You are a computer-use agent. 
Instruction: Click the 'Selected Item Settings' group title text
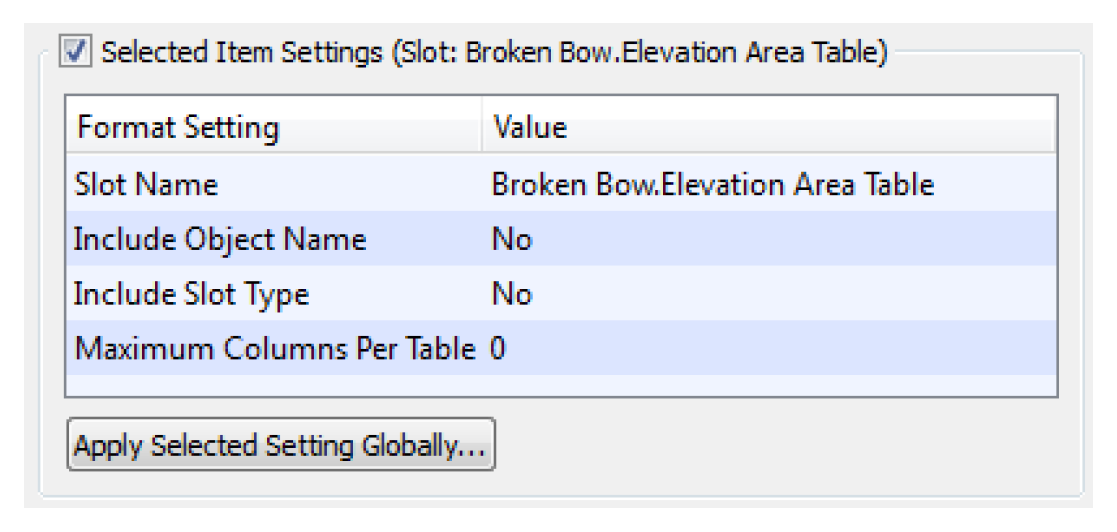click(239, 52)
